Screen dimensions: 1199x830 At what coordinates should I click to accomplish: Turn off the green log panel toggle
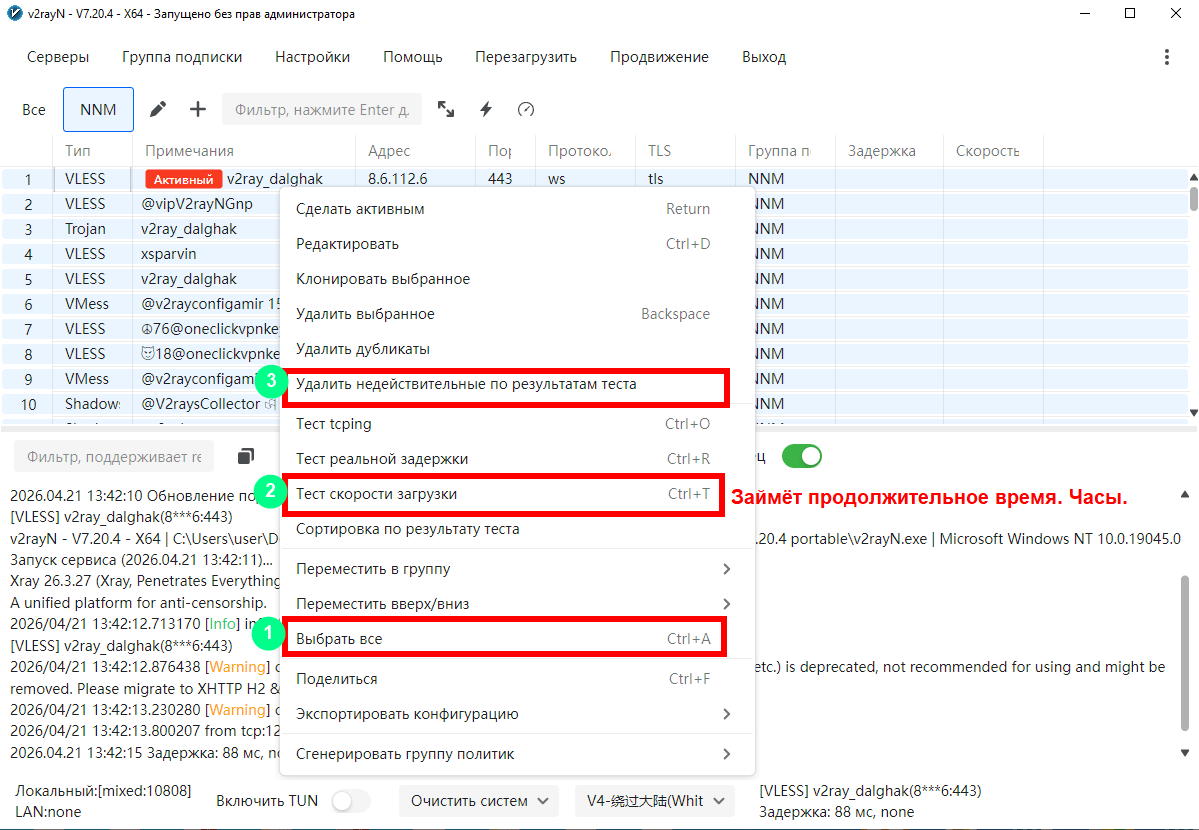801,457
